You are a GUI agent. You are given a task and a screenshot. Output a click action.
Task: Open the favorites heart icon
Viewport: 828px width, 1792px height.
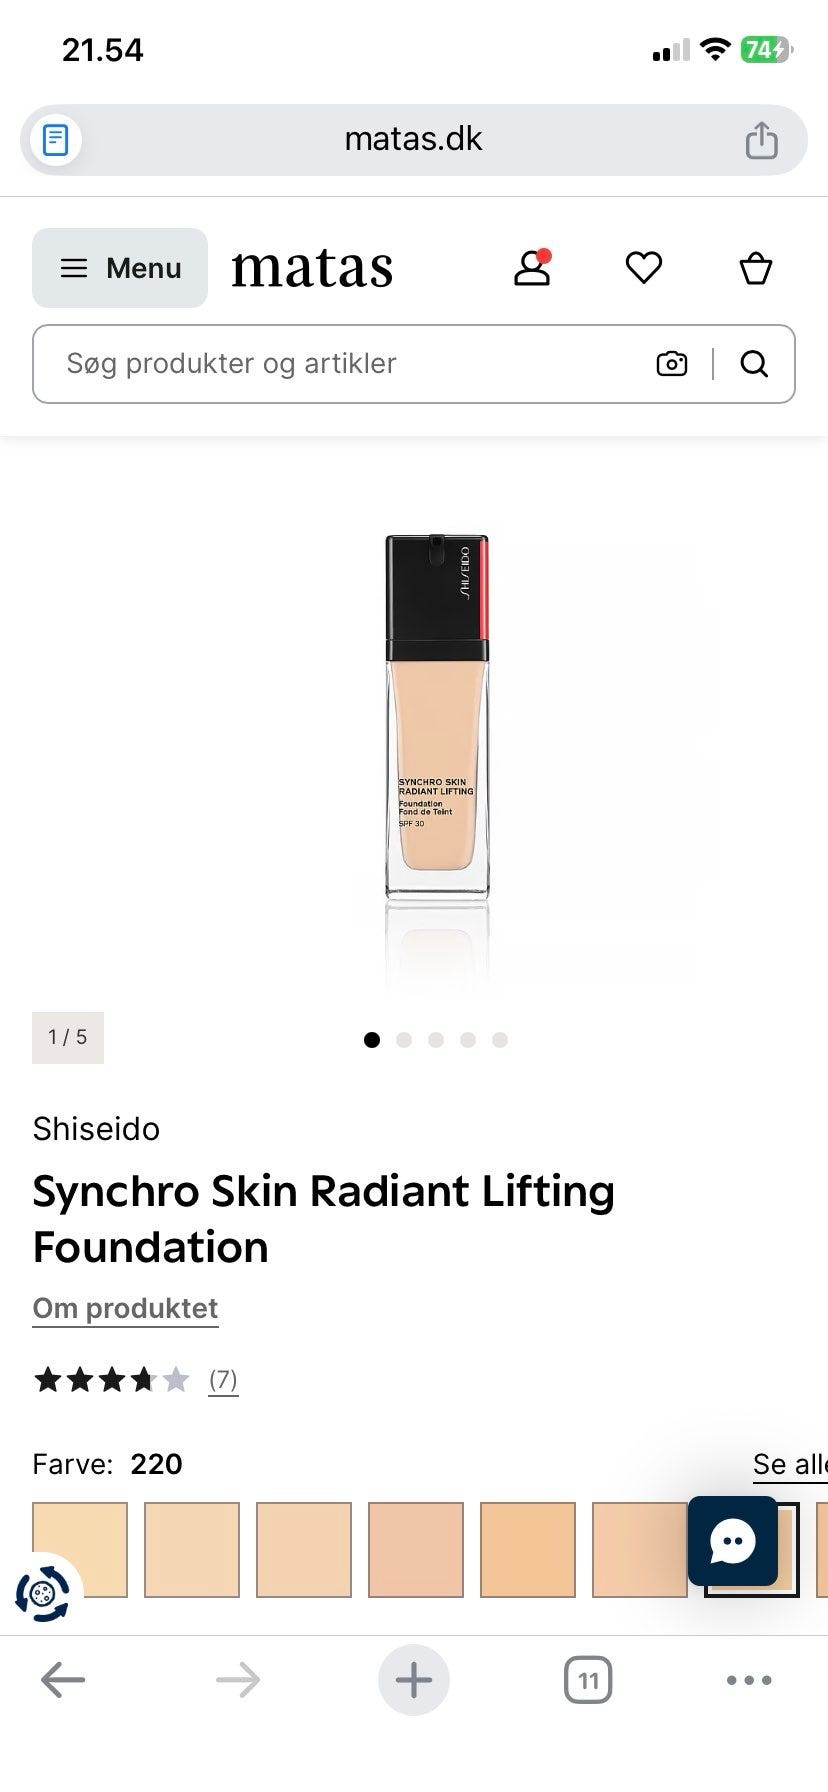[644, 267]
